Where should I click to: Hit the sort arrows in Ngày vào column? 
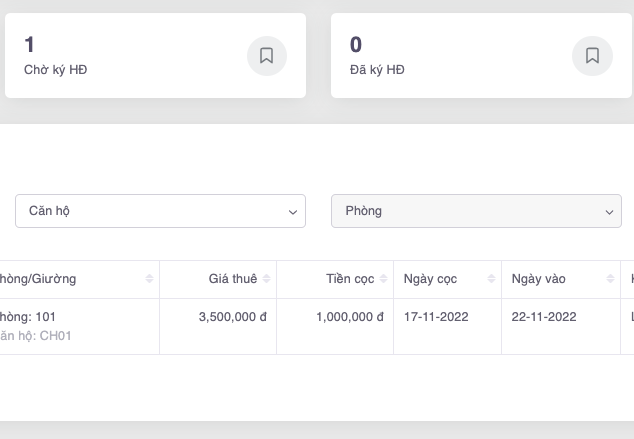[x=609, y=279]
